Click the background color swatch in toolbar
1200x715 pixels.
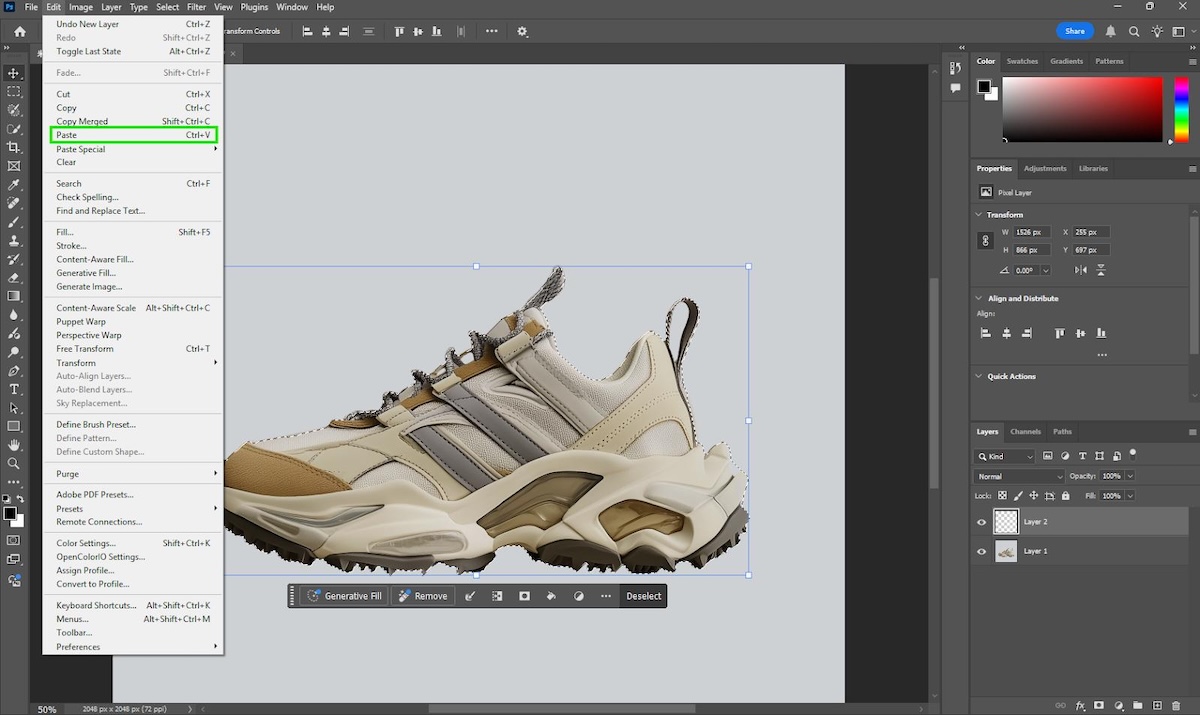pyautogui.click(x=19, y=522)
